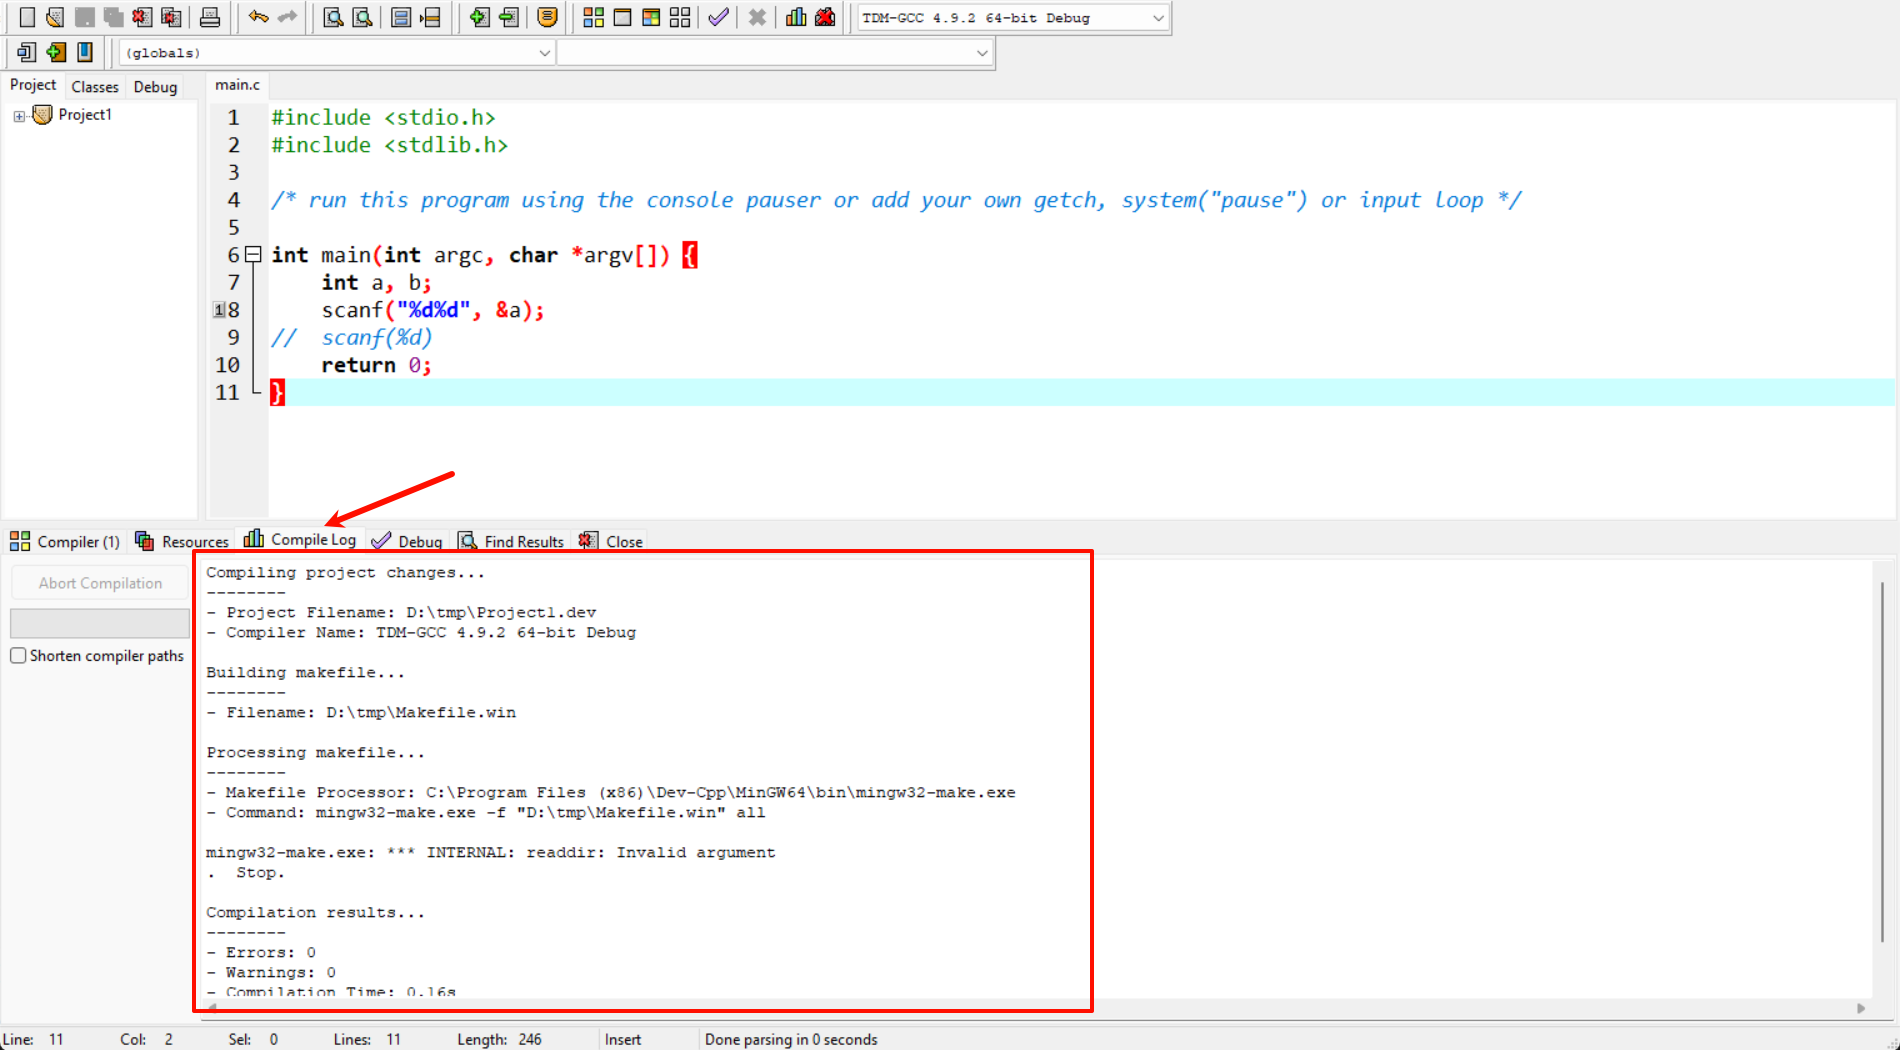This screenshot has height=1050, width=1900.
Task: Click the Abort Compilation button
Action: point(100,583)
